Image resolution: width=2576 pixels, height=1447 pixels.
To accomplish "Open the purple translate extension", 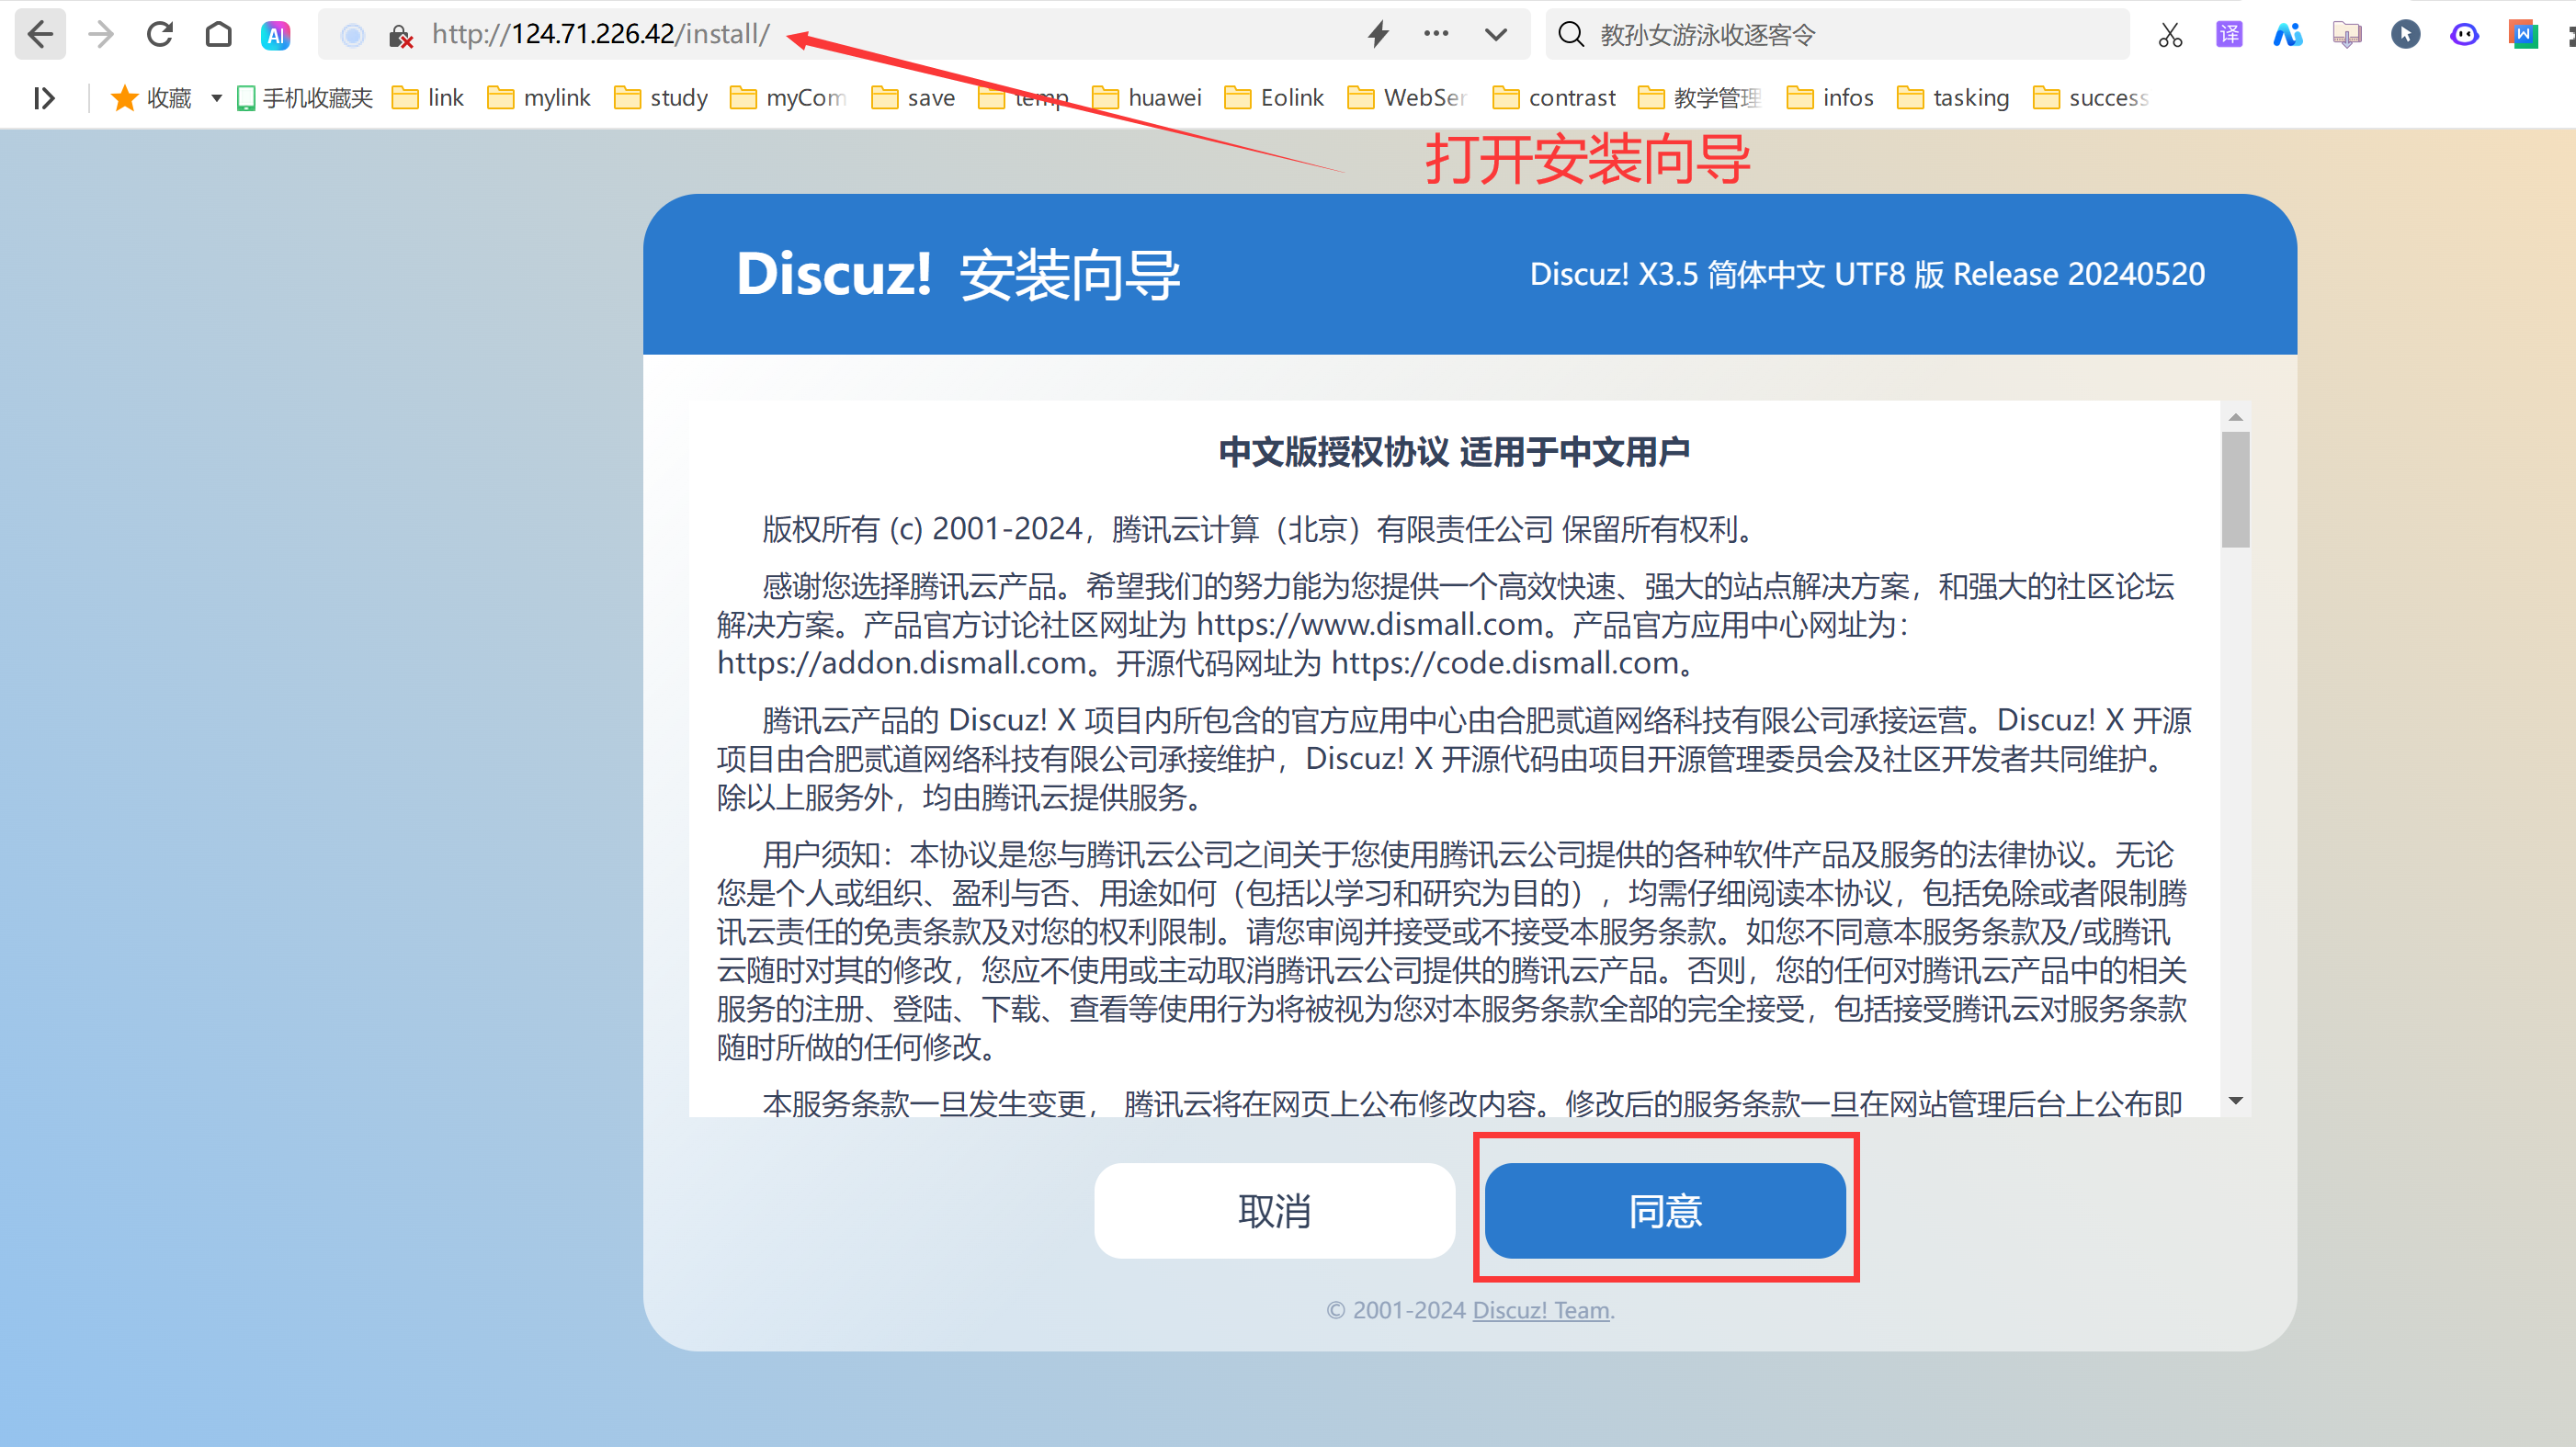I will click(x=2229, y=35).
